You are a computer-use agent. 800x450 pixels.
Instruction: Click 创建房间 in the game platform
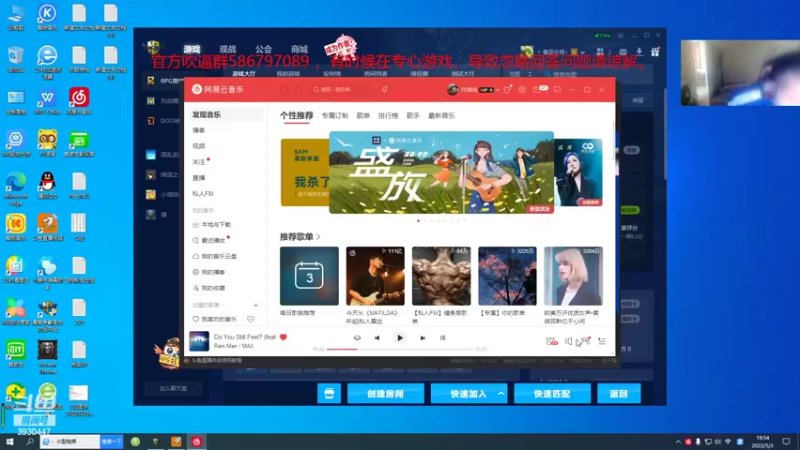385,394
